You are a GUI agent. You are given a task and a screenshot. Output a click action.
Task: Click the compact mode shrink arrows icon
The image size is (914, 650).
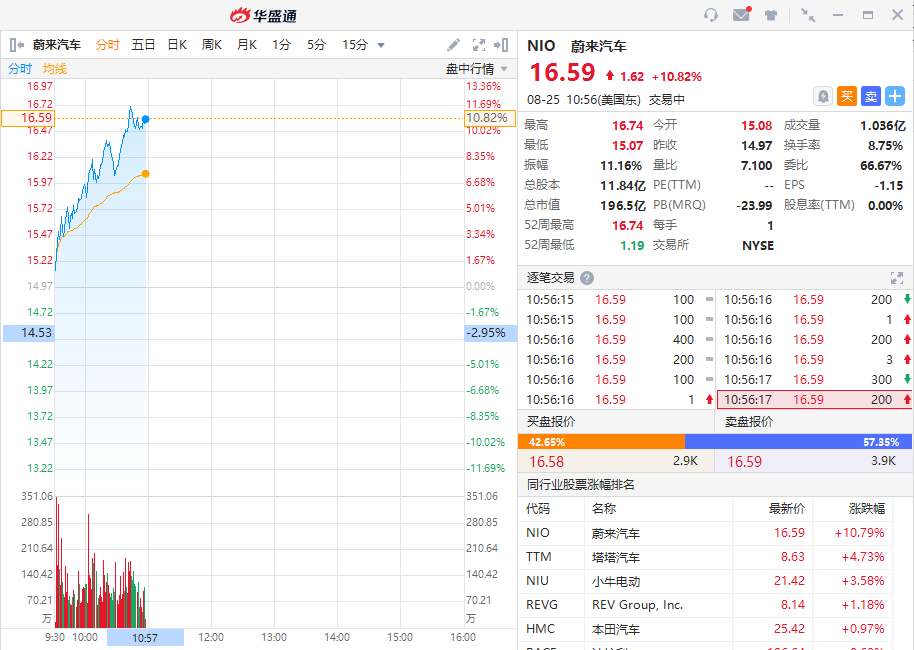point(808,15)
